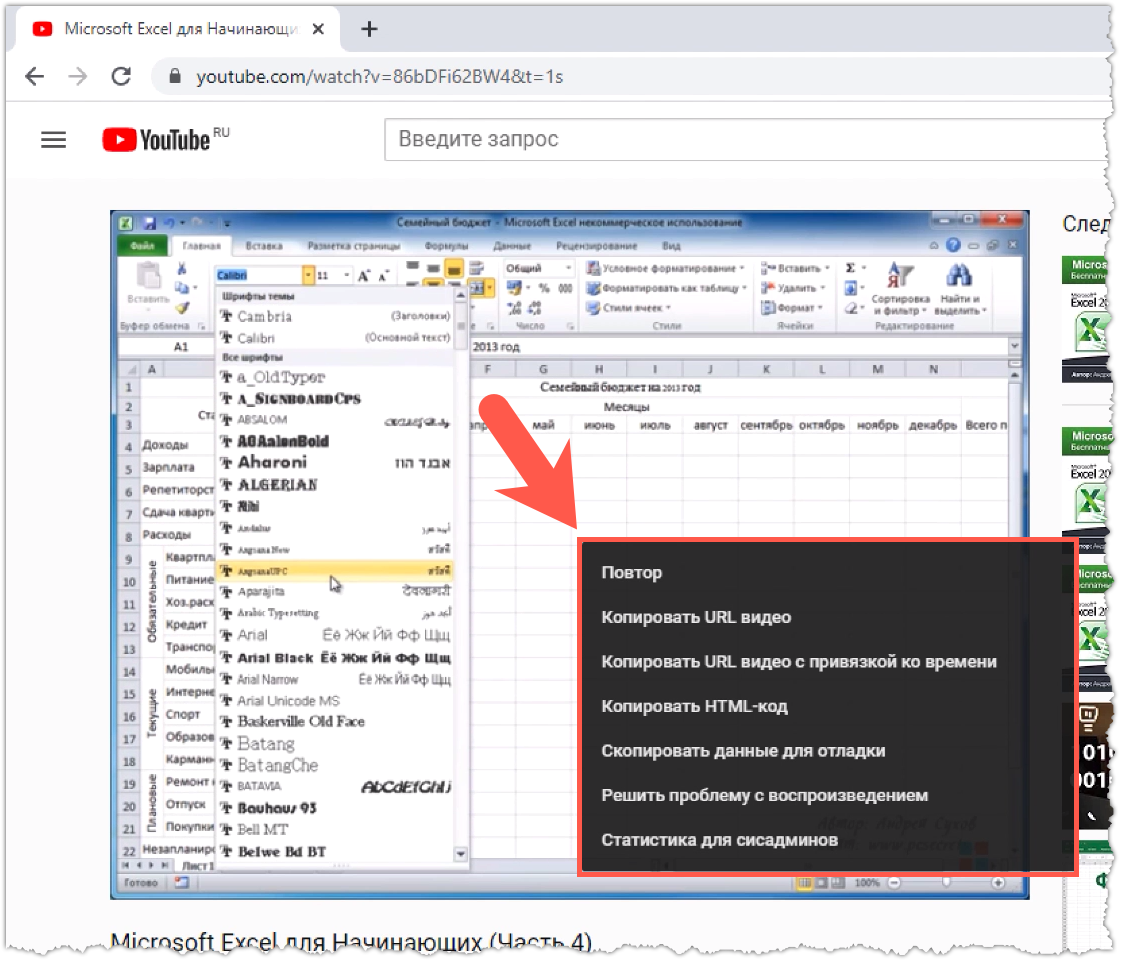
Task: Pick the Bell MT font entry
Action: point(336,829)
